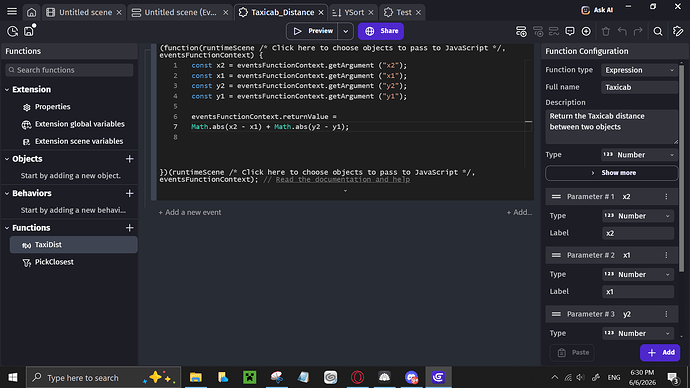Screen dimensions: 690x388
Task: Collapse the Functions section
Action: click(7, 228)
